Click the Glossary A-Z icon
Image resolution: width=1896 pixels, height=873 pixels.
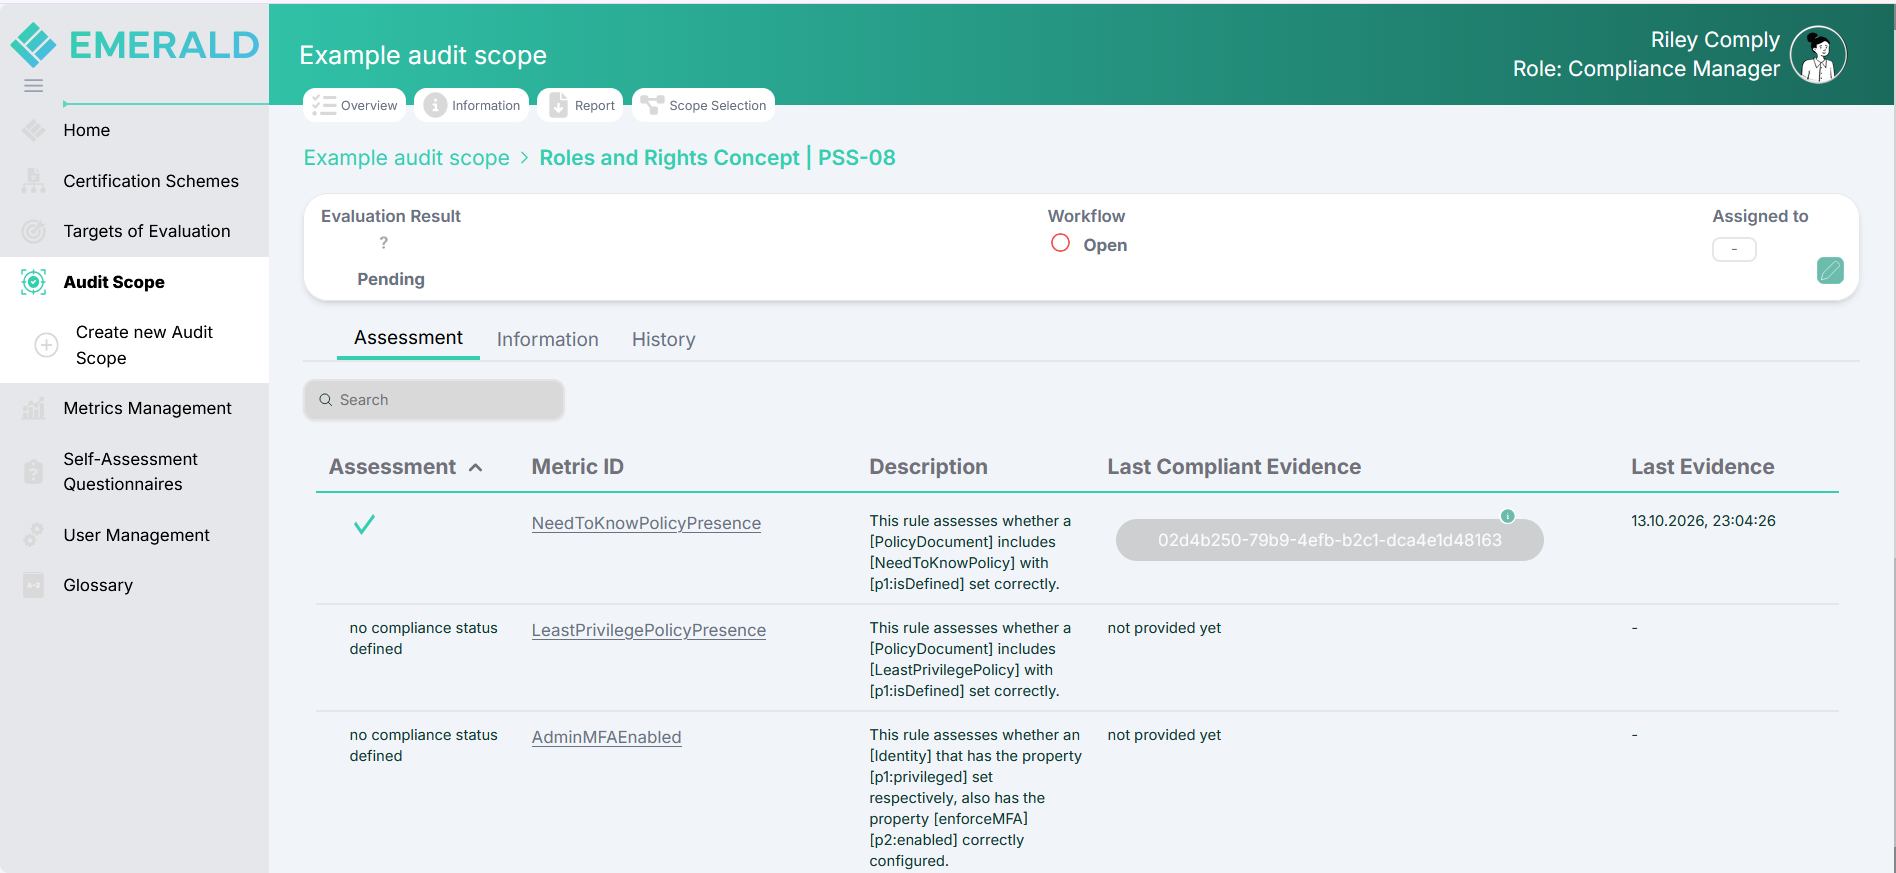point(33,585)
